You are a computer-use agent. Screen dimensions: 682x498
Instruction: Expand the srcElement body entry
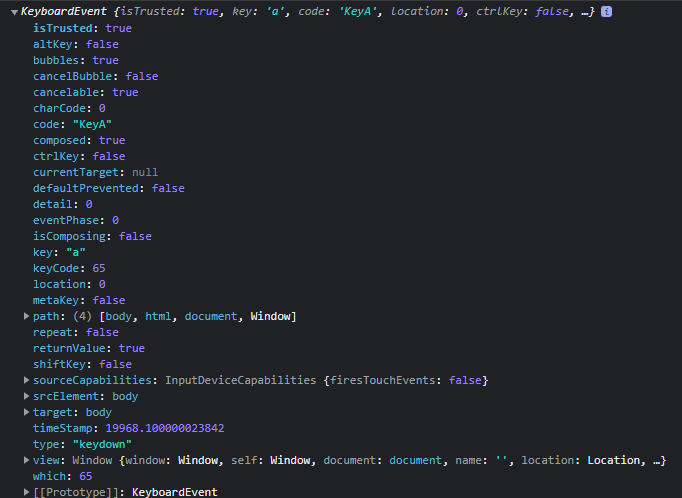26,396
